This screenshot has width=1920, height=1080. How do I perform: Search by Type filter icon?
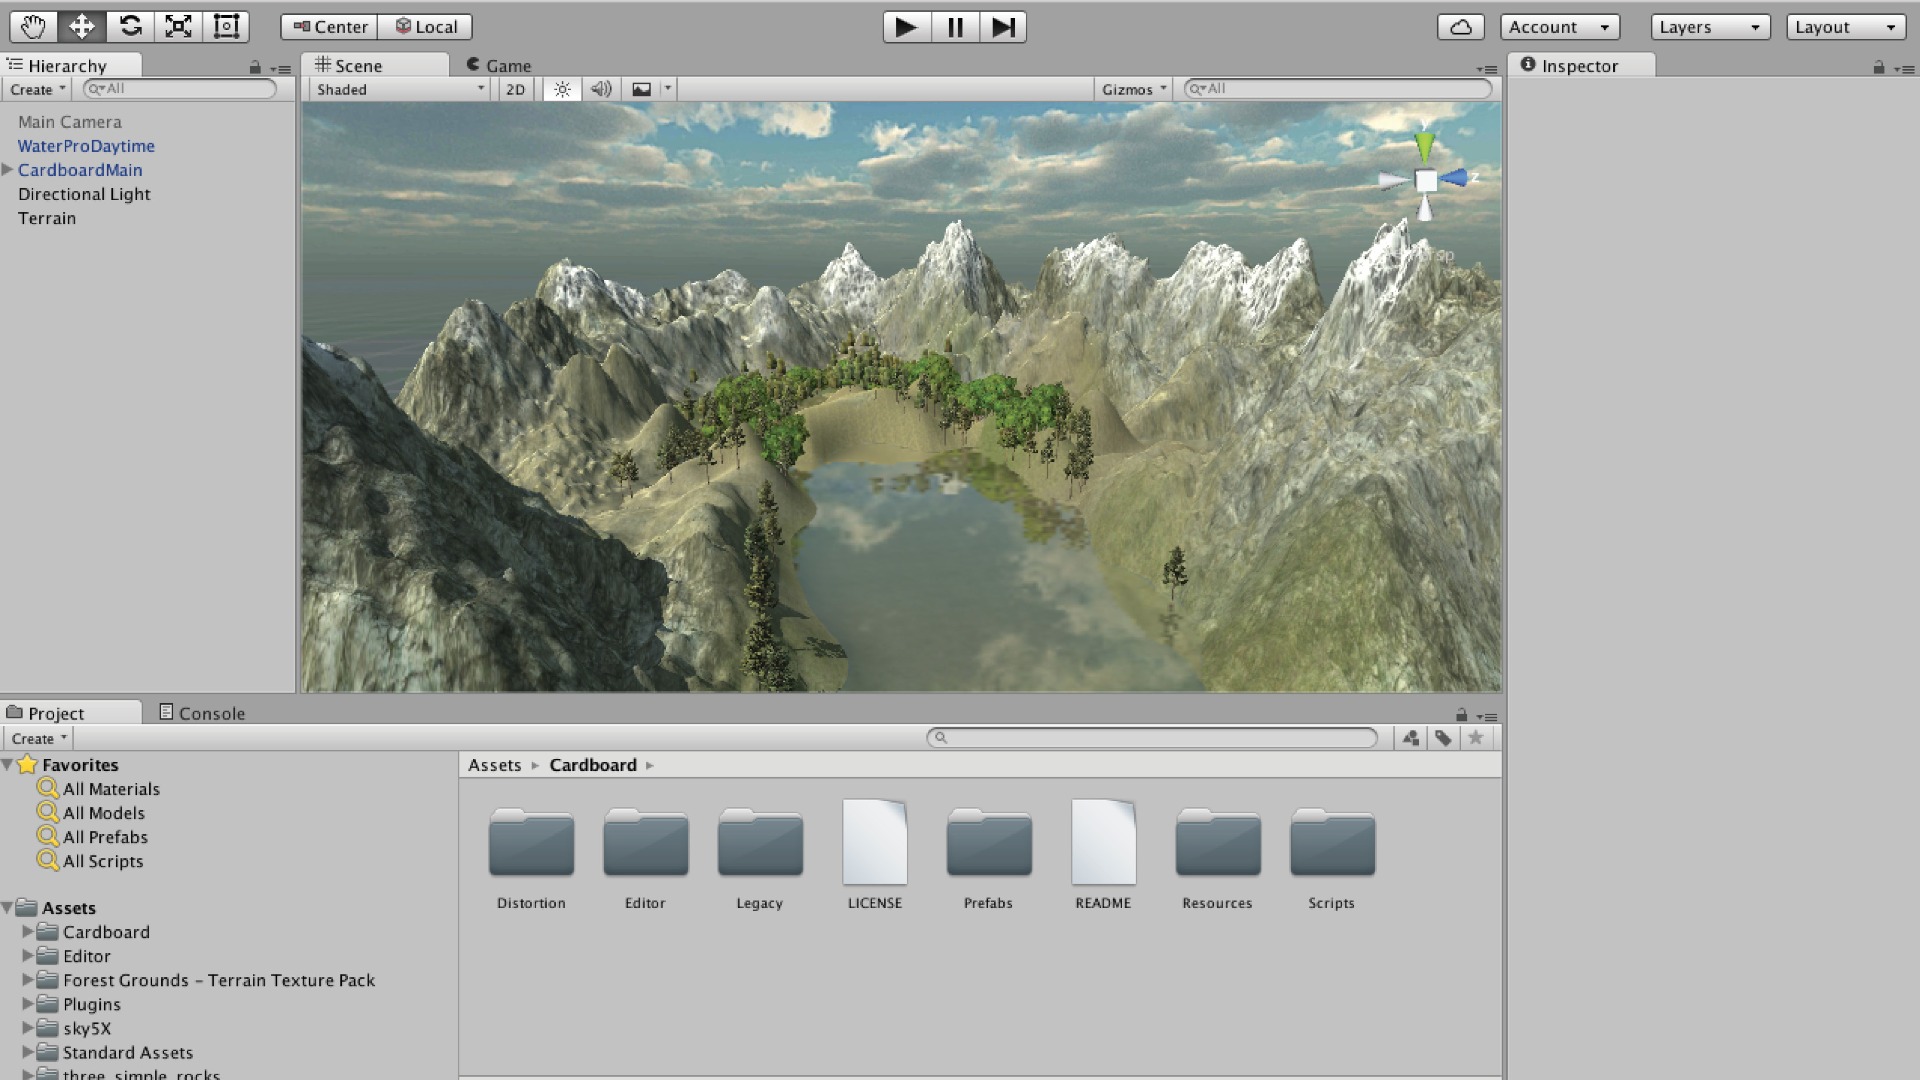tap(1411, 738)
